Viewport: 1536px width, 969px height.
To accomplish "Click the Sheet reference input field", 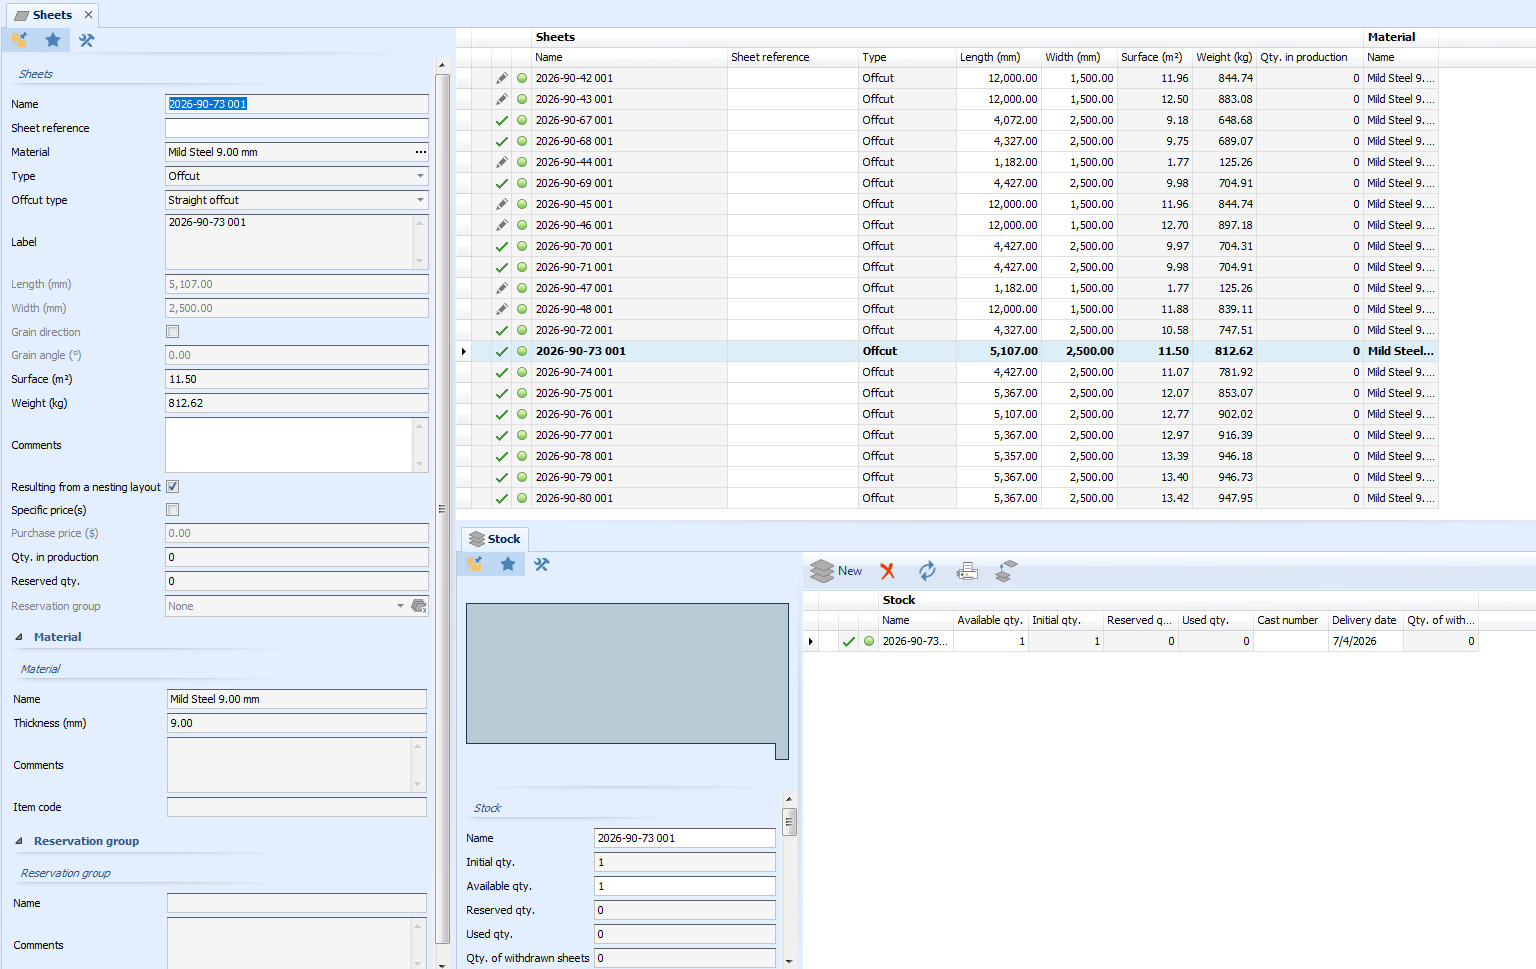I will tap(297, 128).
